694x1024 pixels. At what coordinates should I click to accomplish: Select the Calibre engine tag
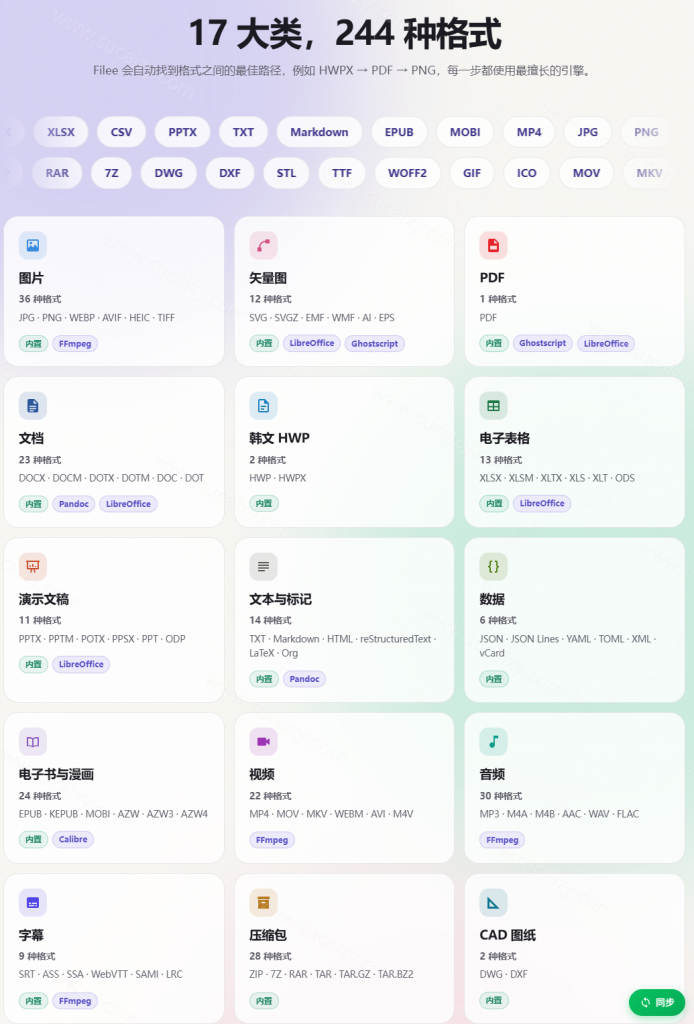click(72, 839)
